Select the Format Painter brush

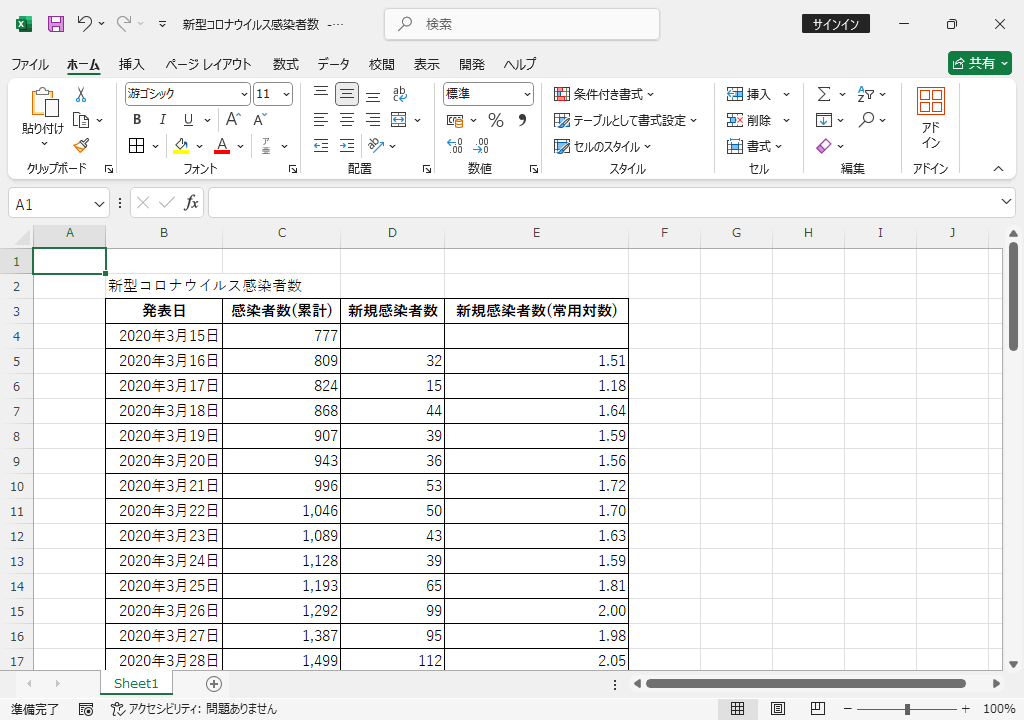[x=81, y=146]
